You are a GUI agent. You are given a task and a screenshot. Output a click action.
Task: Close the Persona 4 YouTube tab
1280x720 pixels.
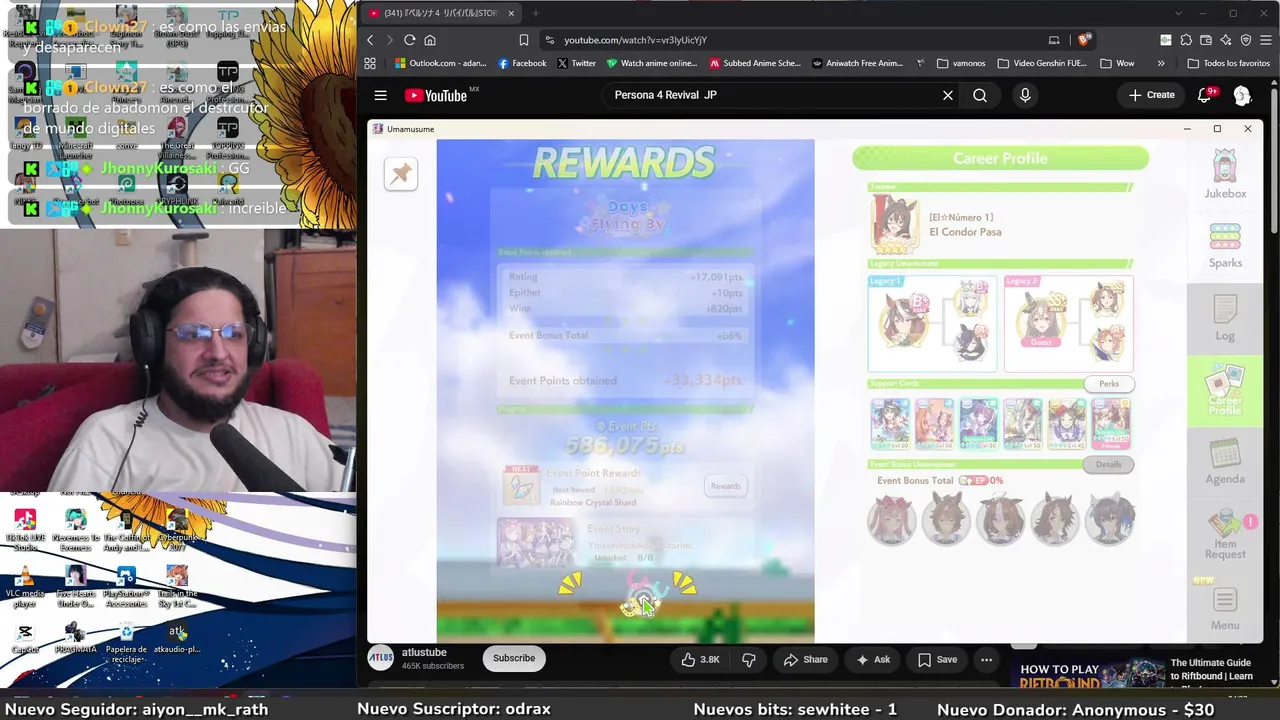point(511,13)
